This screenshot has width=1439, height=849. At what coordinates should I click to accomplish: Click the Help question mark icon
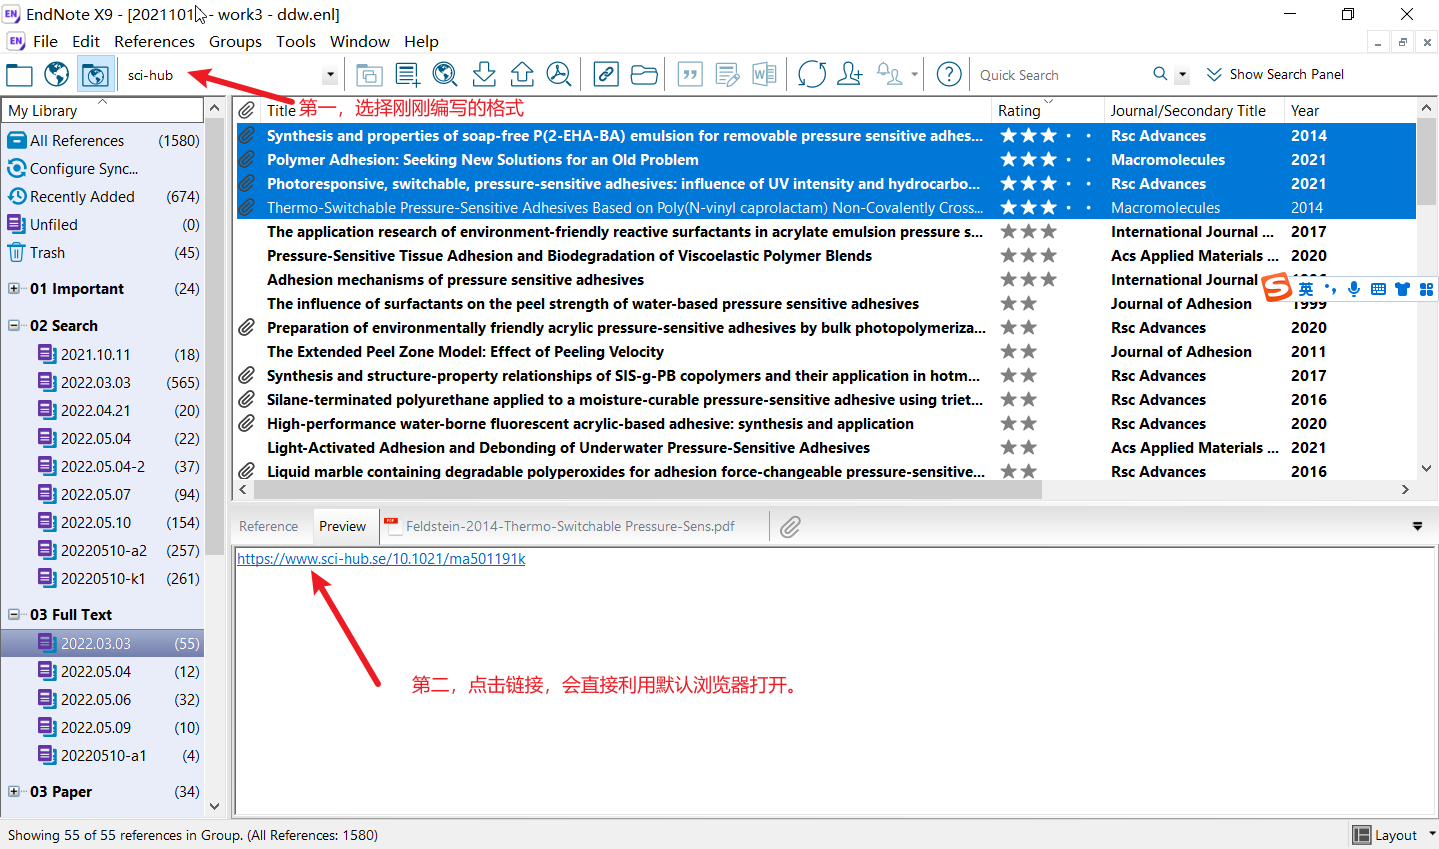[949, 75]
